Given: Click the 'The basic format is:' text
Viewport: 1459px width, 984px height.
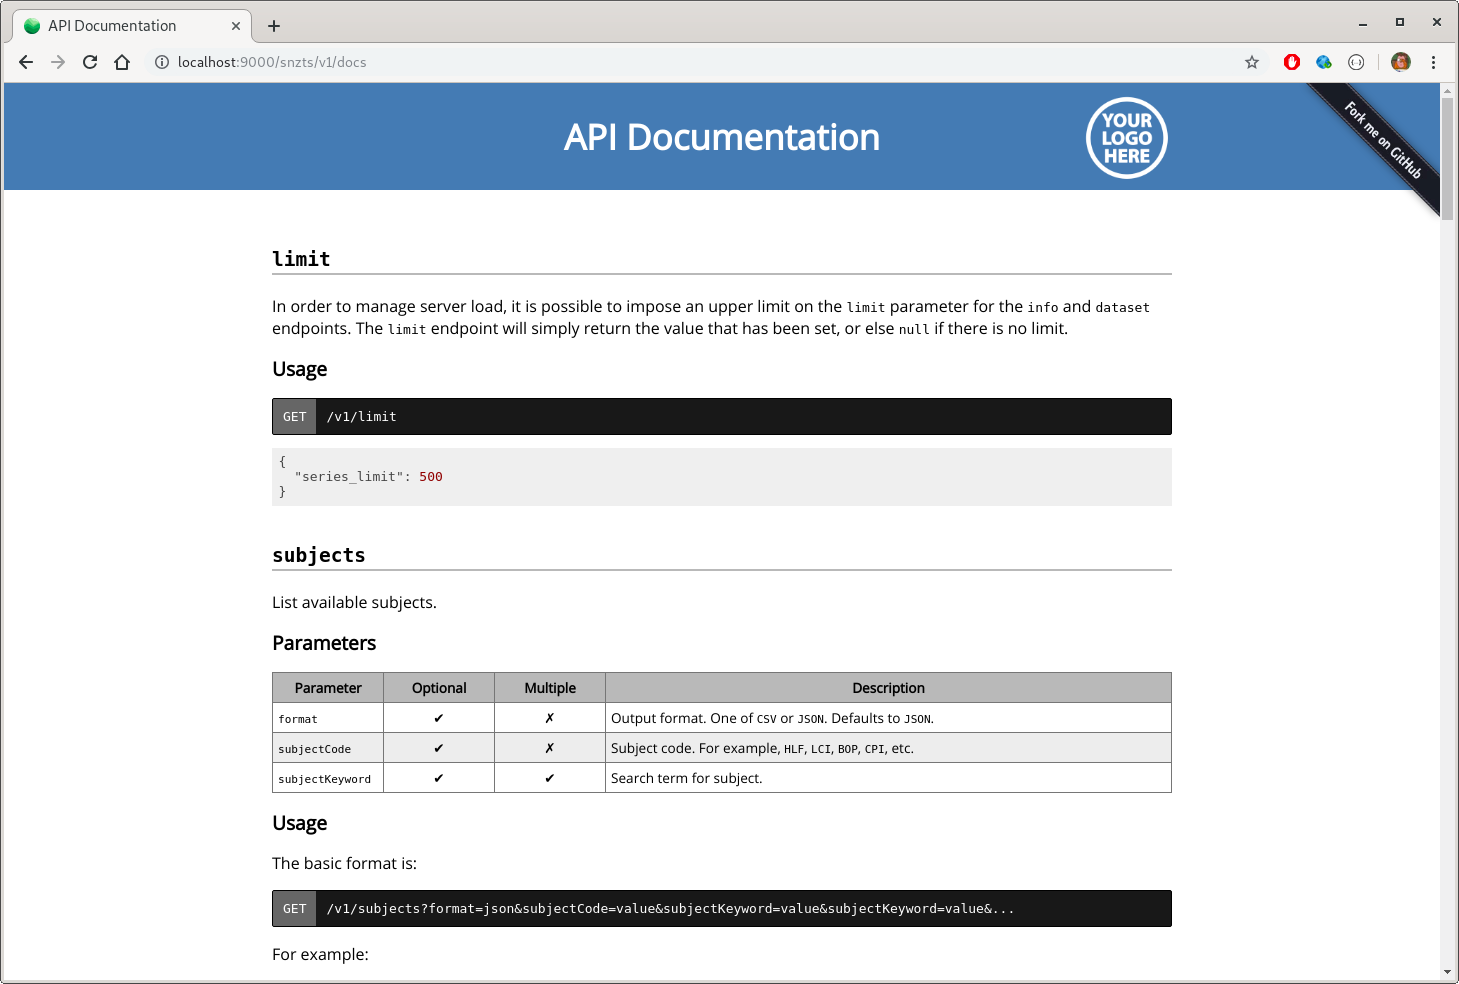Looking at the screenshot, I should click(344, 863).
